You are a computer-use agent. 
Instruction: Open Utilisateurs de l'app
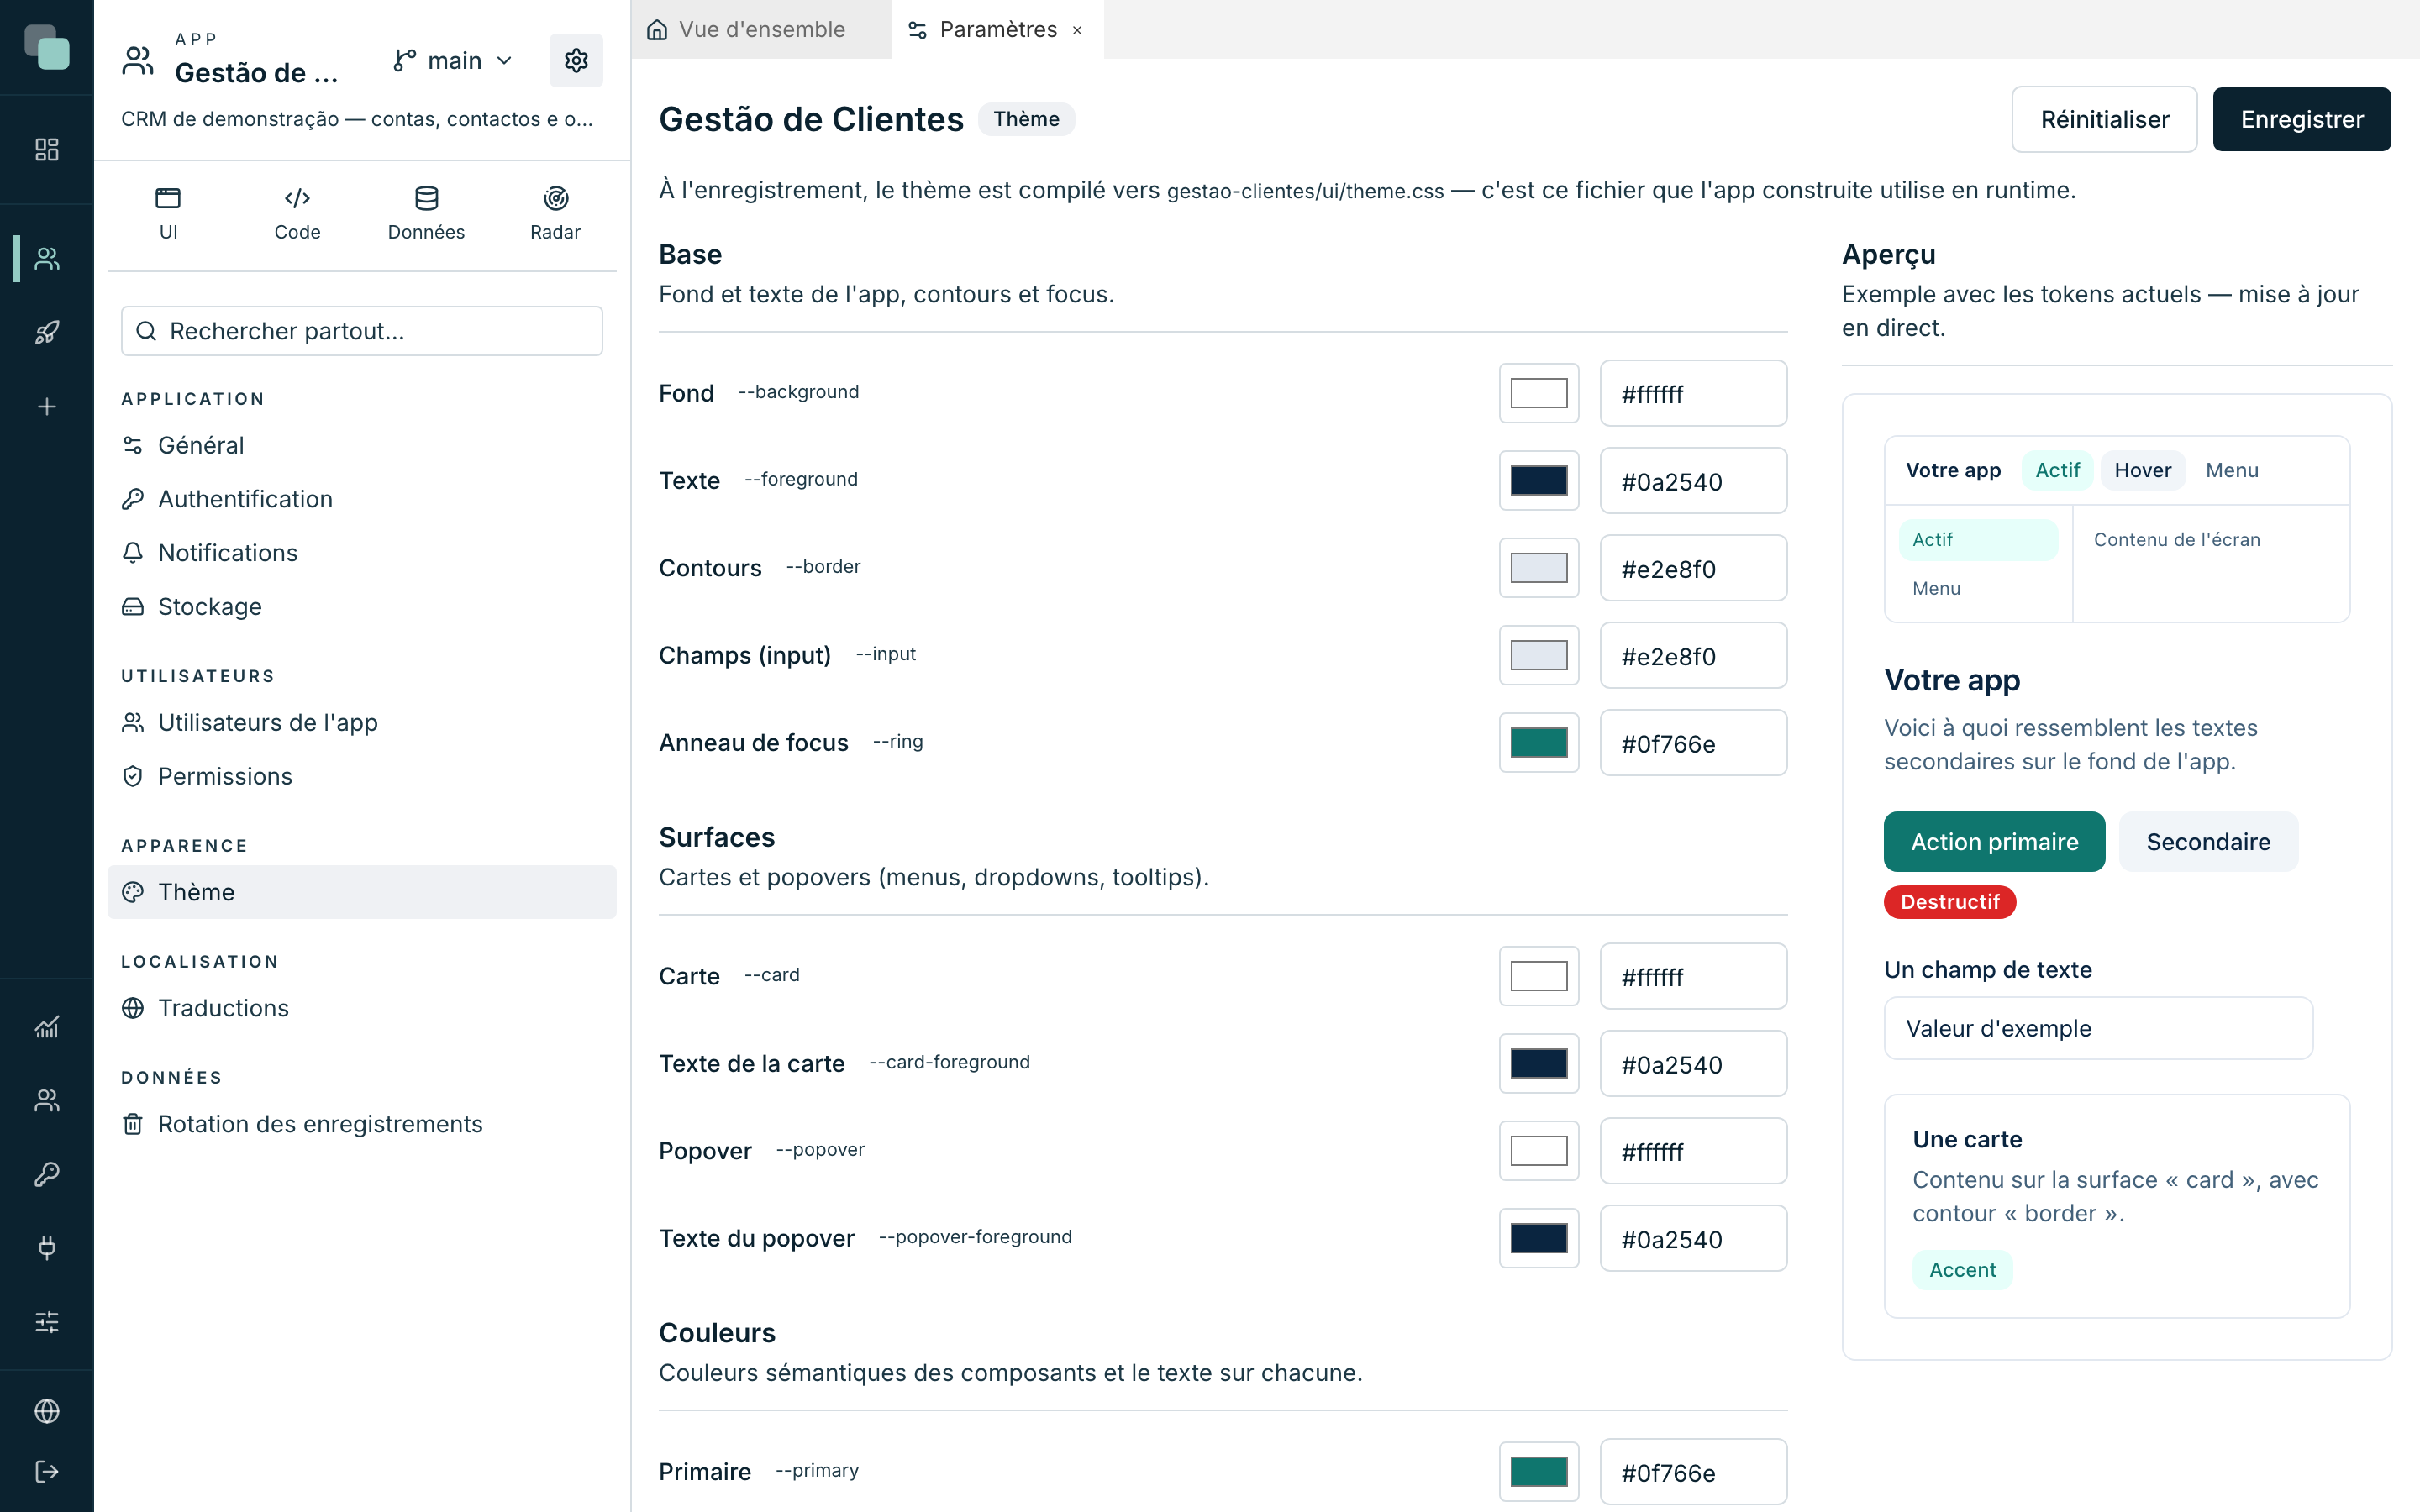pos(362,723)
